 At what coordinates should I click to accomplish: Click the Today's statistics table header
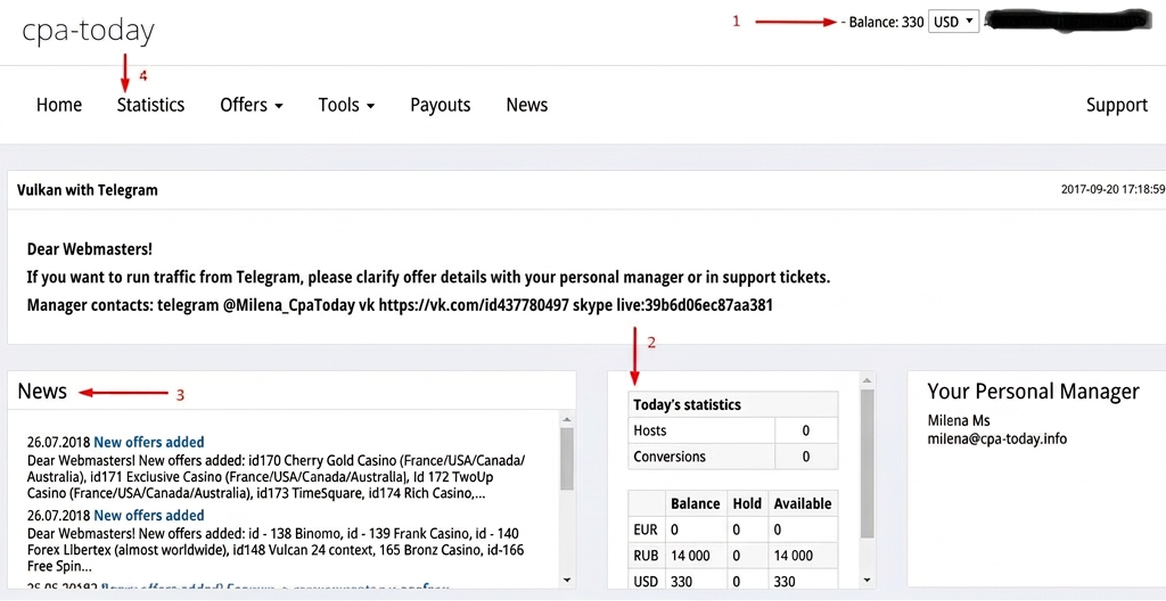(x=733, y=405)
